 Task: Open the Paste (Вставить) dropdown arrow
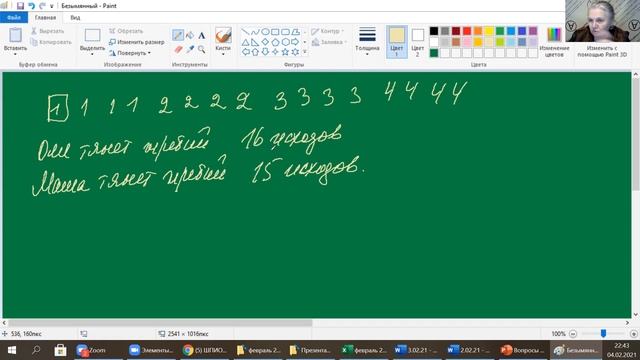(16, 54)
